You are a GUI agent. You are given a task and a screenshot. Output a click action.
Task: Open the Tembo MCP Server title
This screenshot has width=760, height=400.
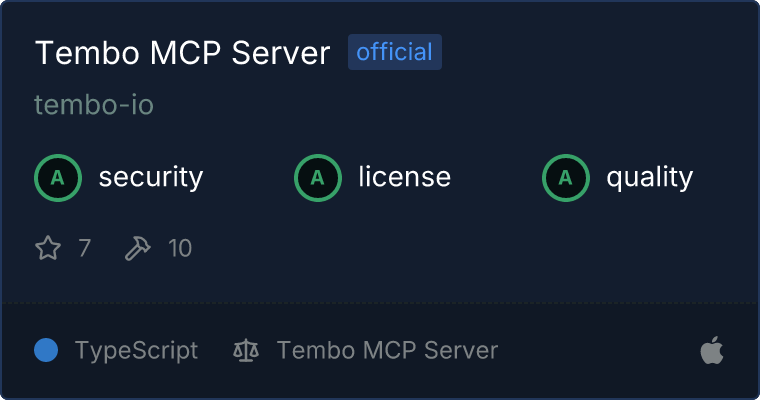click(x=183, y=52)
